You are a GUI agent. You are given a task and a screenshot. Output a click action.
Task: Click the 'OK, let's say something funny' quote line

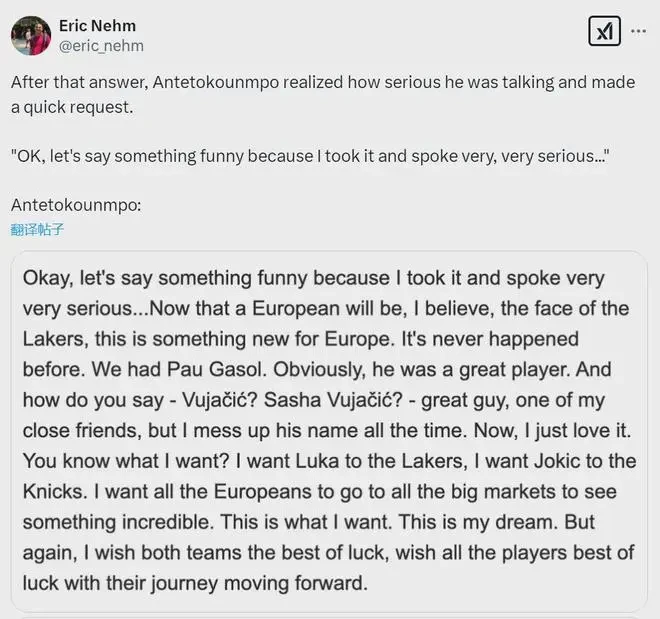(310, 156)
